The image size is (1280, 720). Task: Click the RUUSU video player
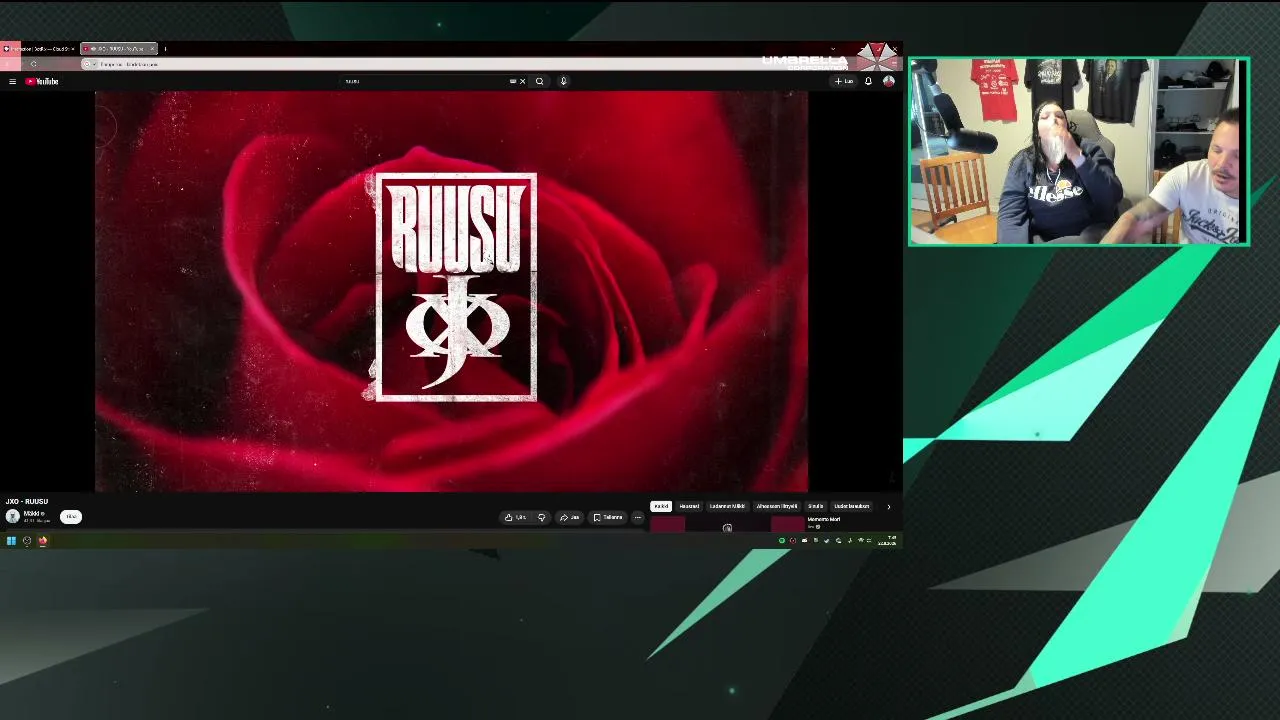pos(451,291)
